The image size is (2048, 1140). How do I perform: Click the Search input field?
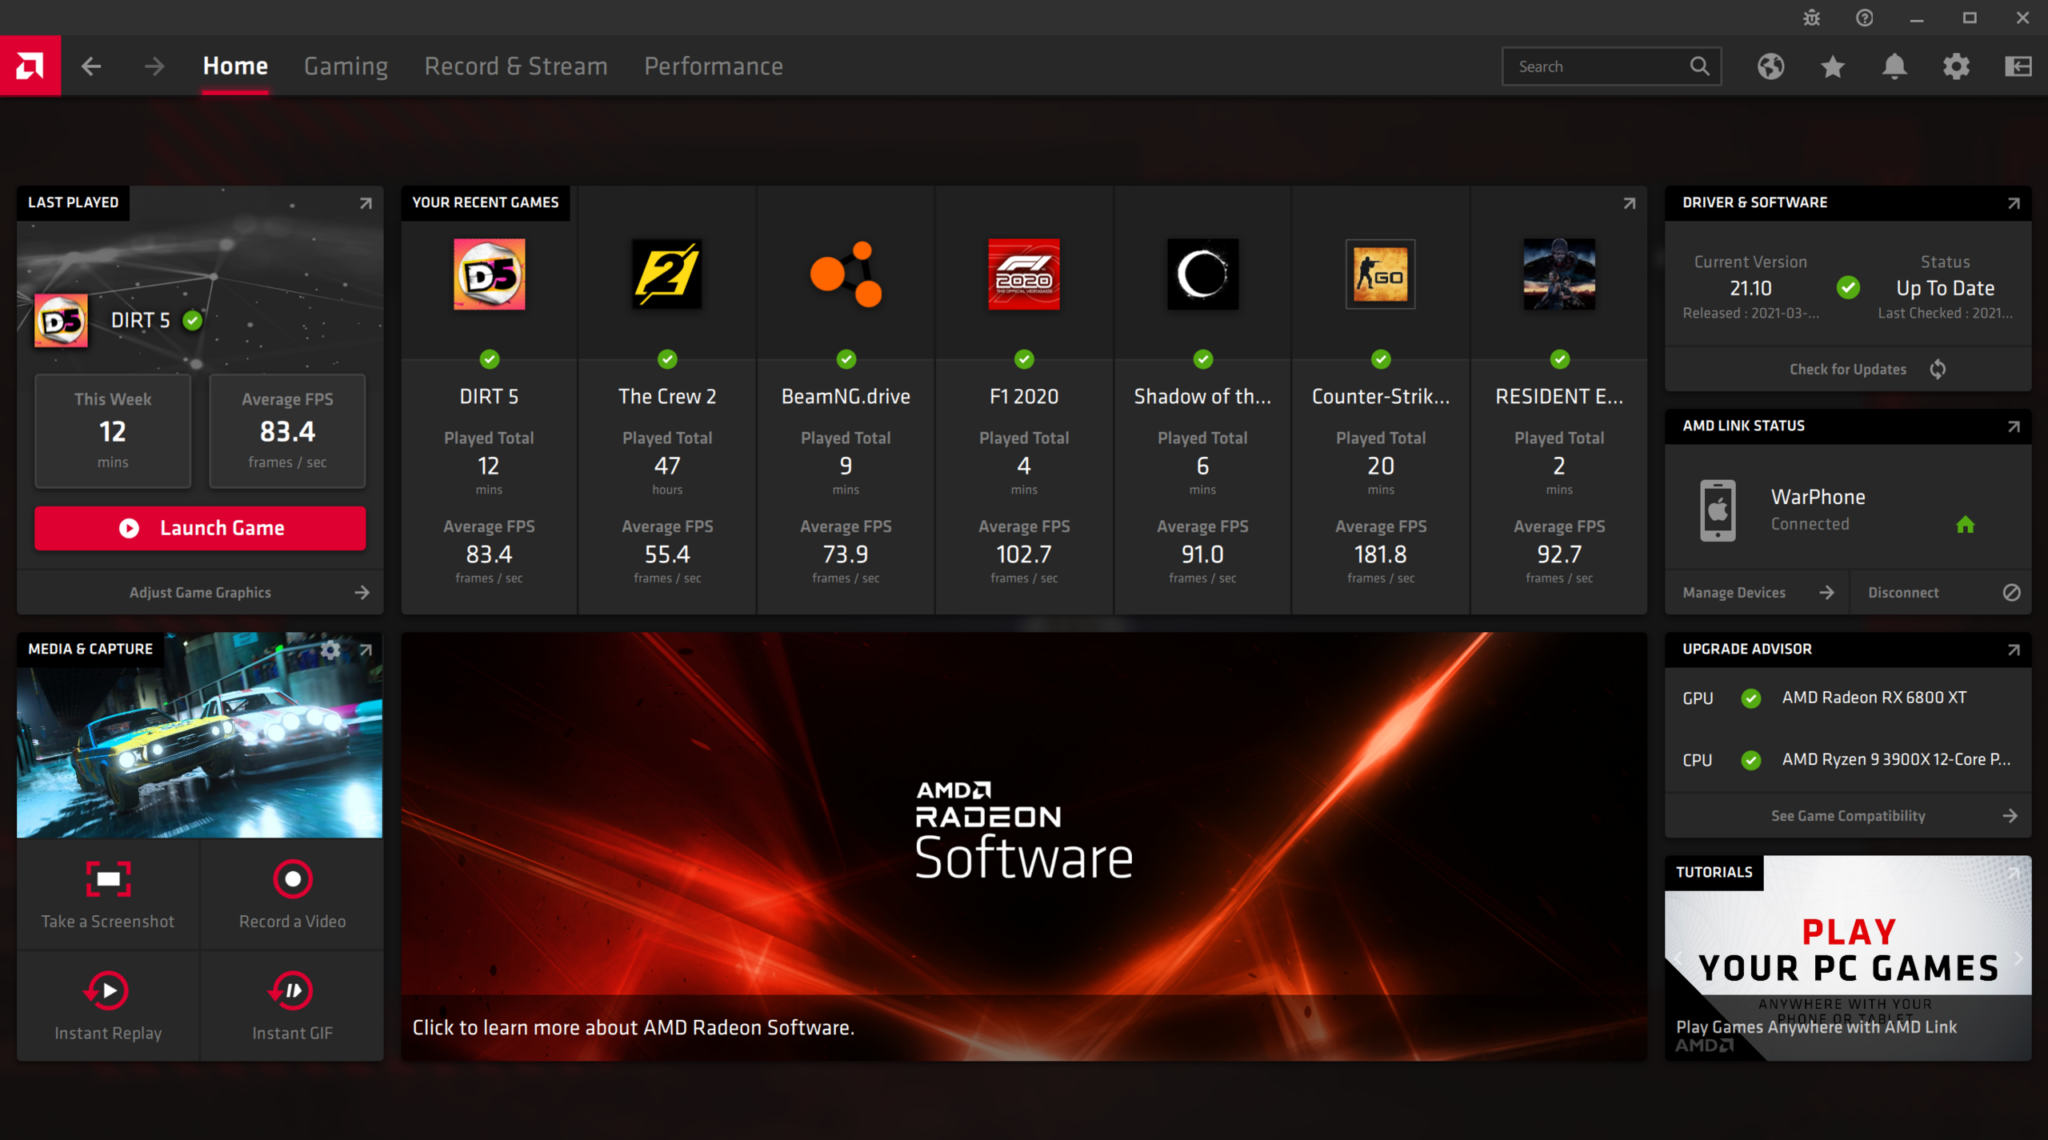[x=1613, y=65]
